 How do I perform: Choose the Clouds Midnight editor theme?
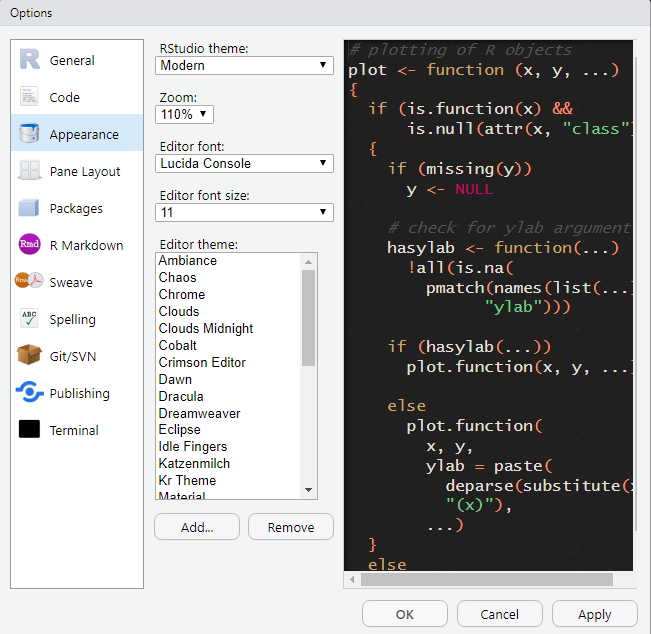coord(228,328)
